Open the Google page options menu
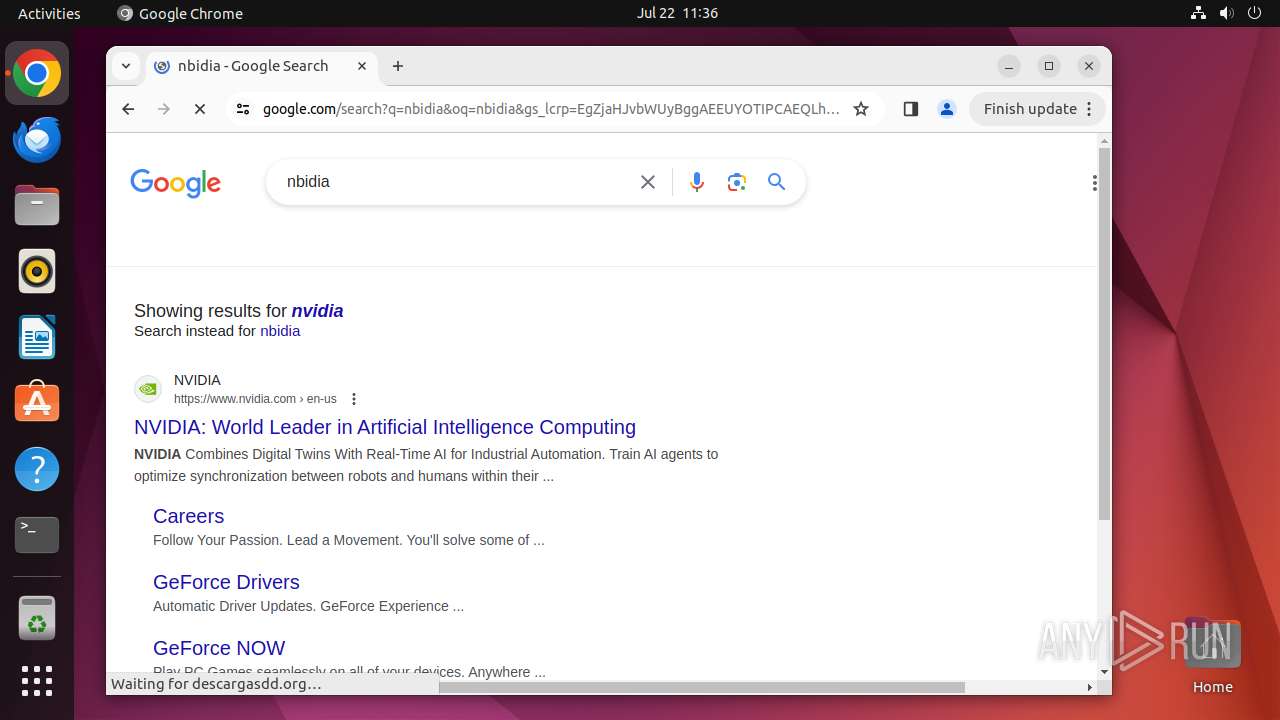Screen dimensions: 1280x720 point(1095,183)
